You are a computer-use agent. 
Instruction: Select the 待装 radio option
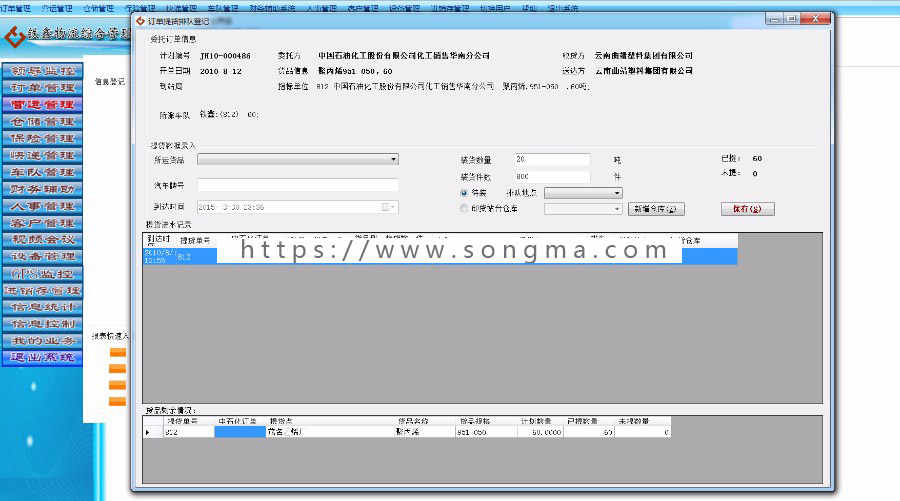click(x=464, y=193)
